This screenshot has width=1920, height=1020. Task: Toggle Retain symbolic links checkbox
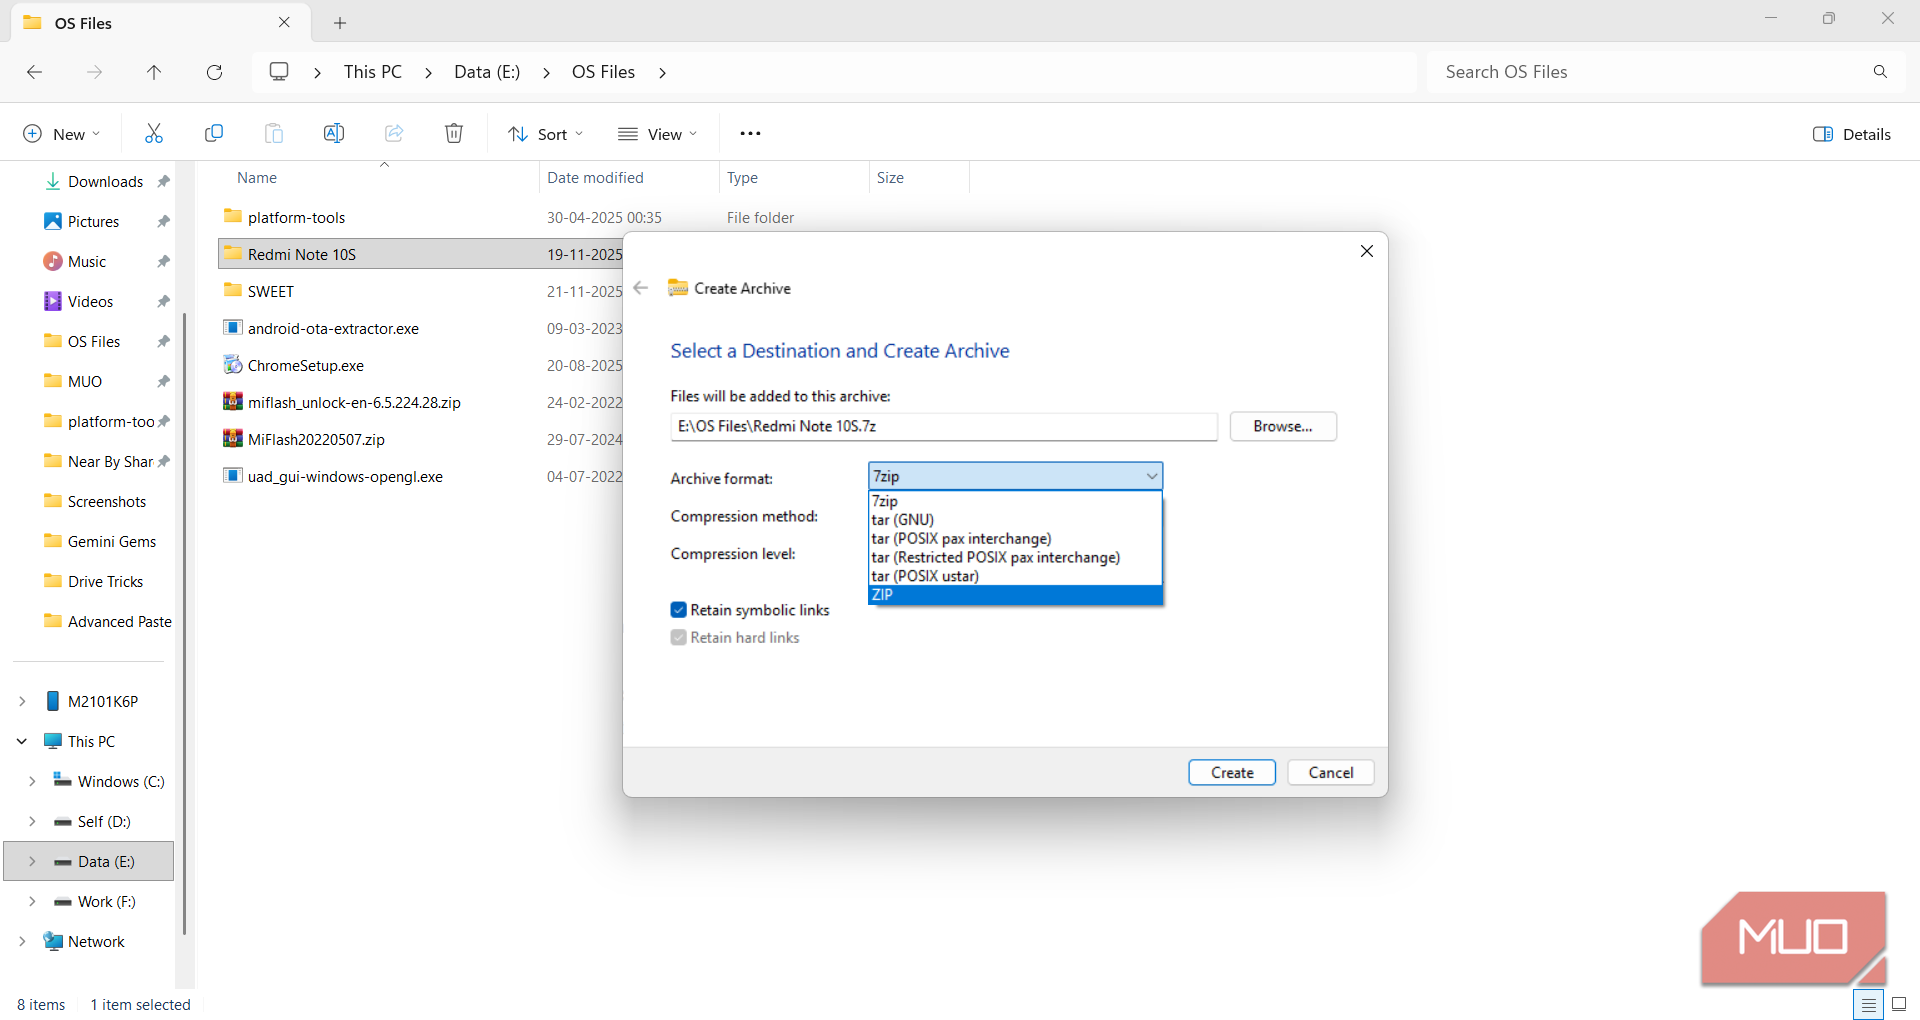click(679, 610)
